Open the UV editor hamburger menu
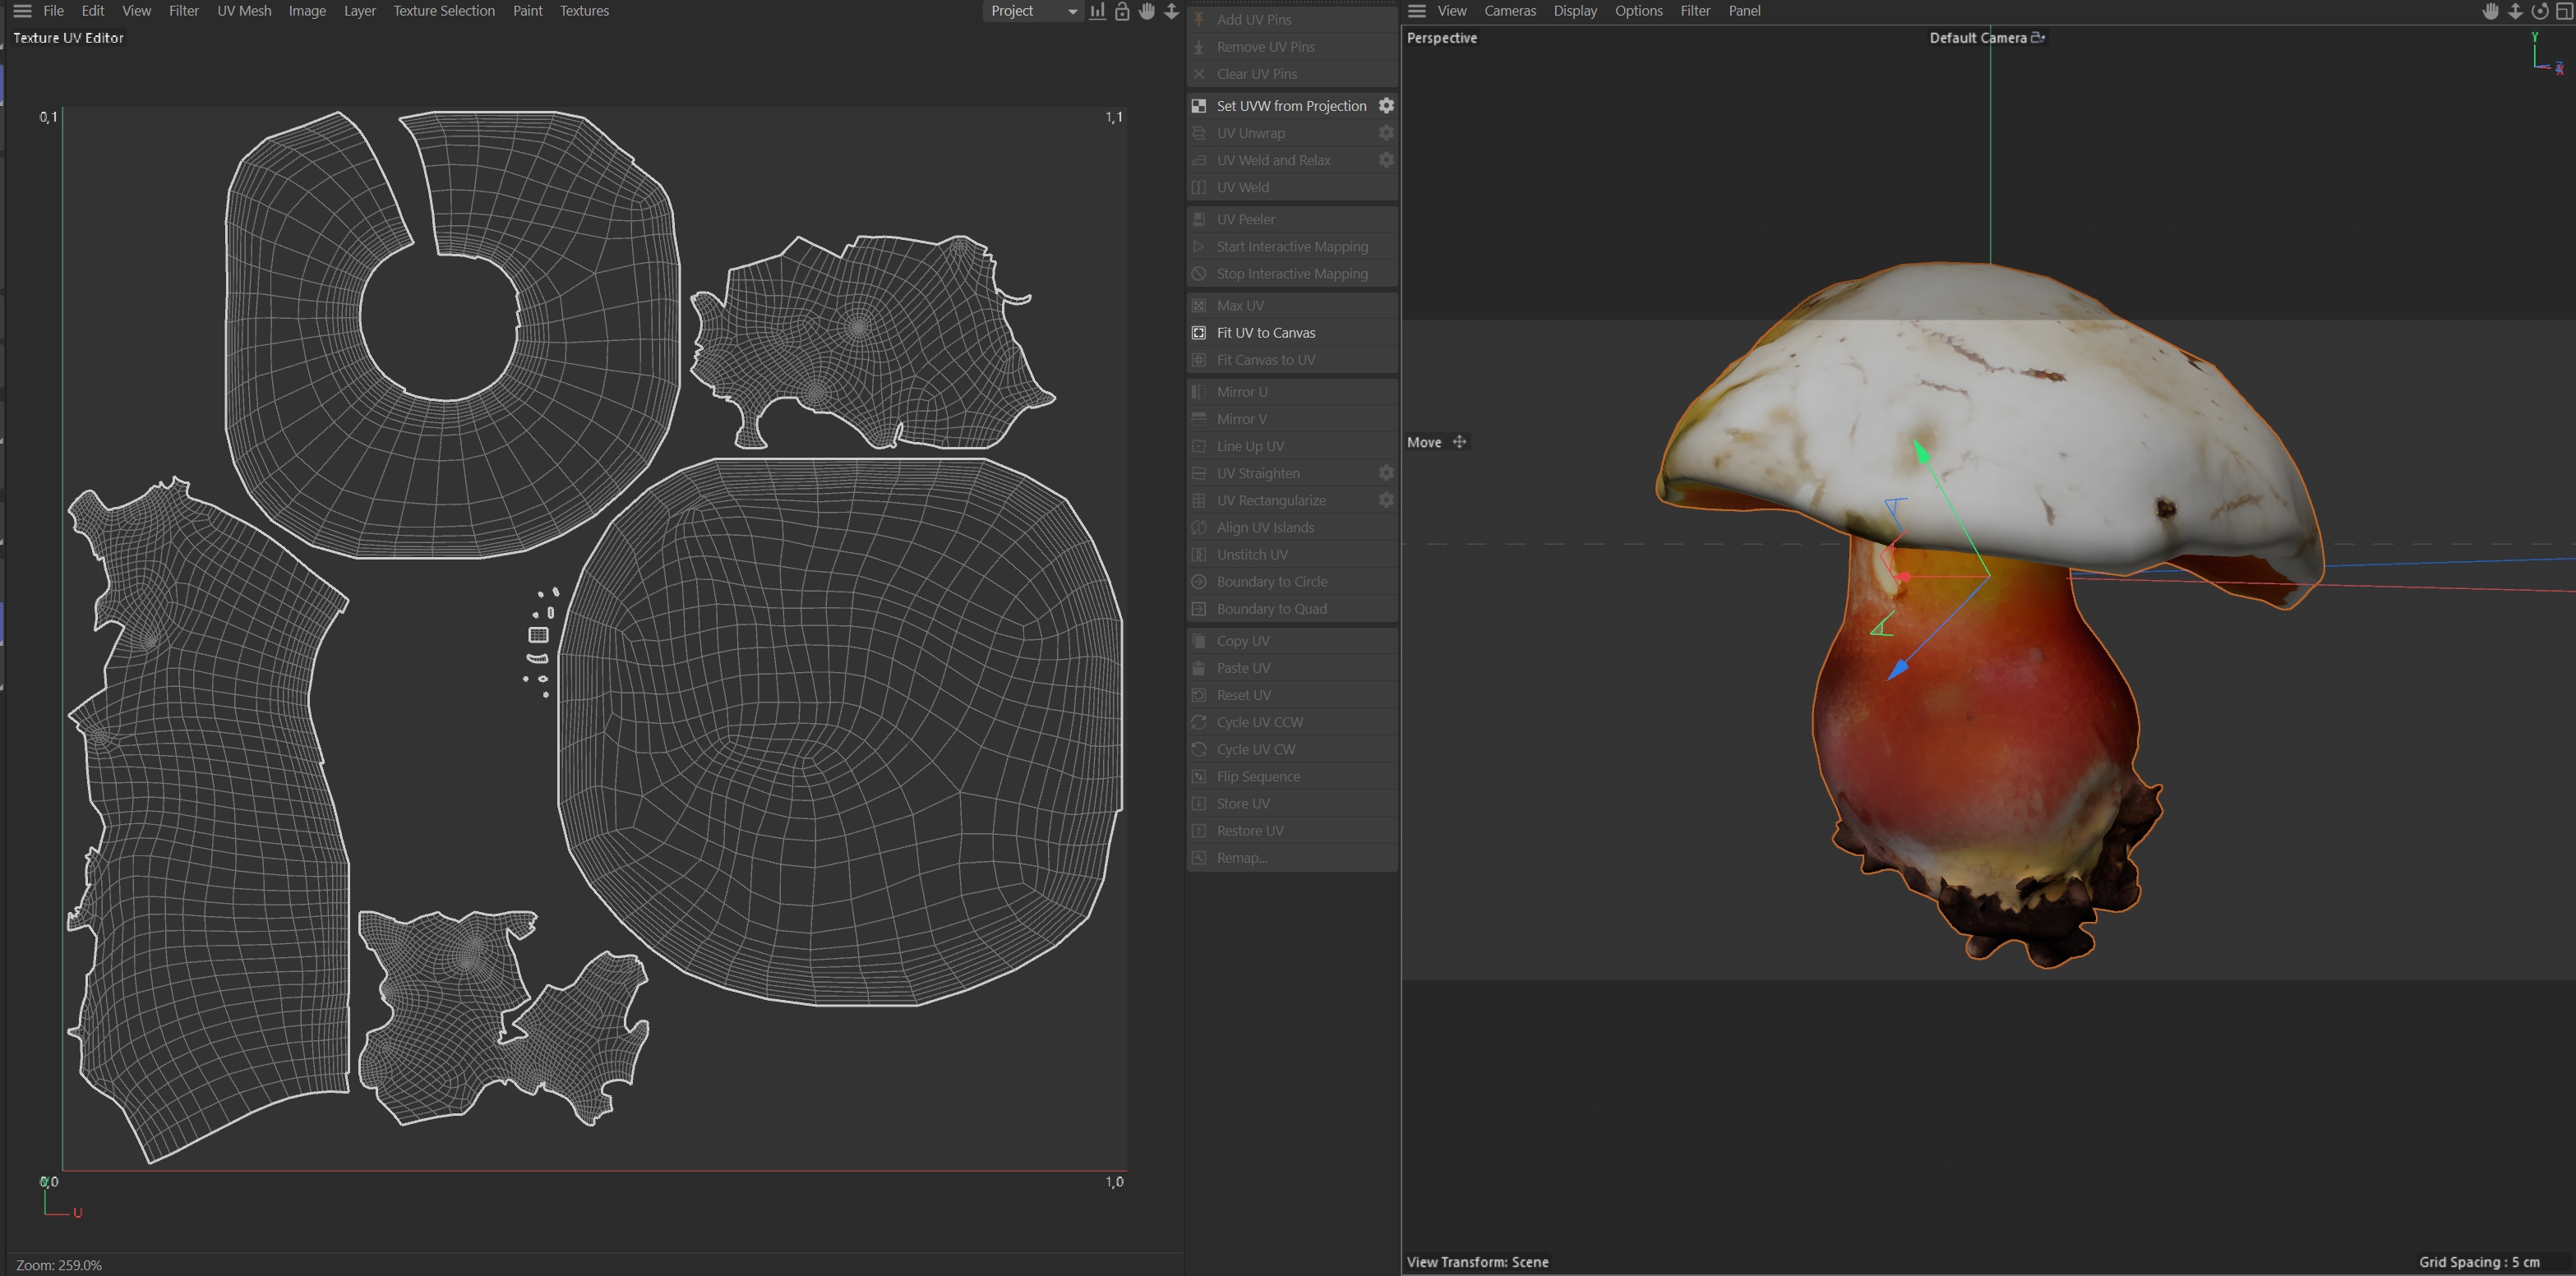2576x1276 pixels. click(22, 11)
